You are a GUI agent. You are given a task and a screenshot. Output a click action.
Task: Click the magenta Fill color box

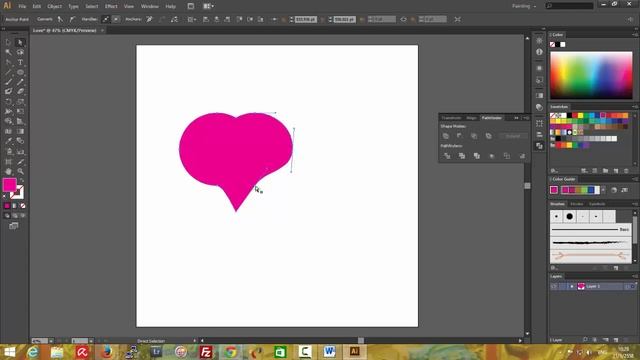(9, 185)
